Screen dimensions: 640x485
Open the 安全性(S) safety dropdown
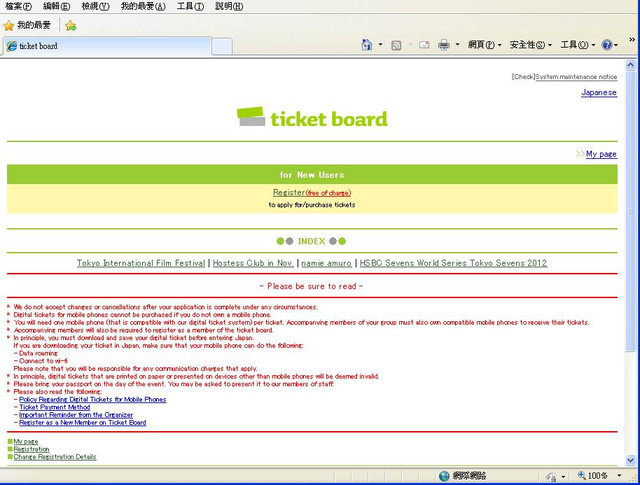(530, 44)
